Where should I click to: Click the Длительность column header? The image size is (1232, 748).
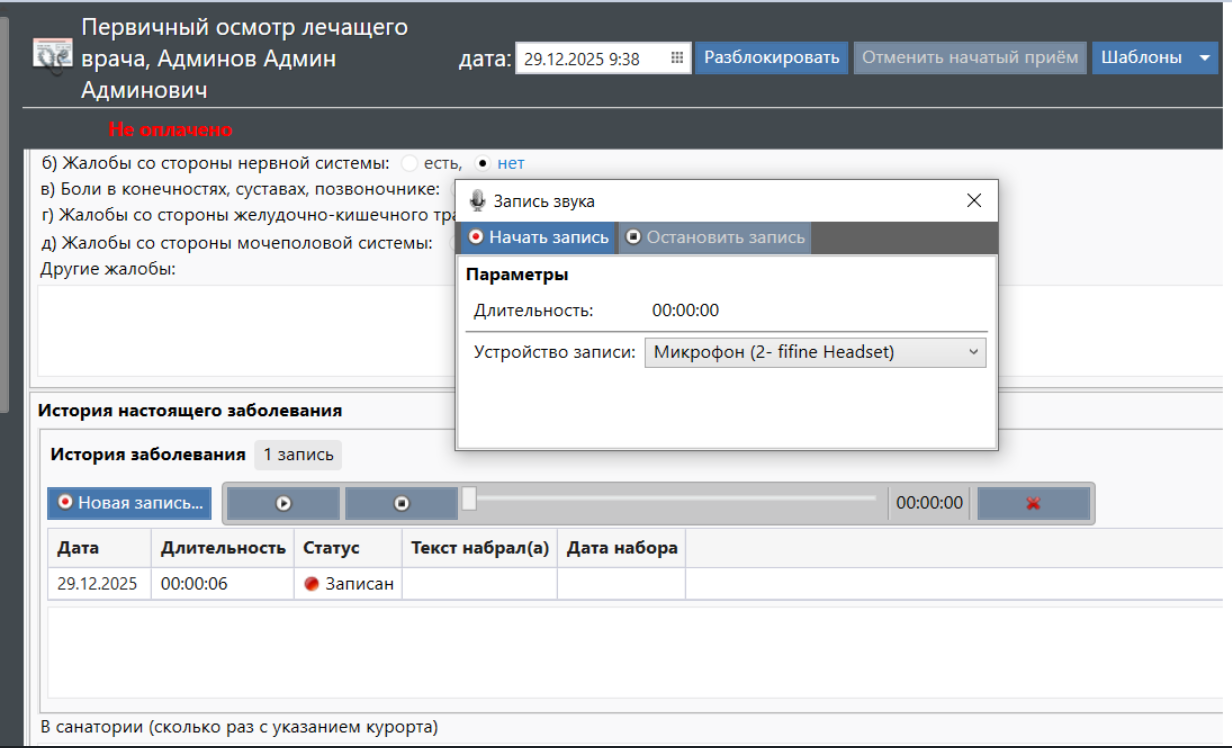[223, 548]
